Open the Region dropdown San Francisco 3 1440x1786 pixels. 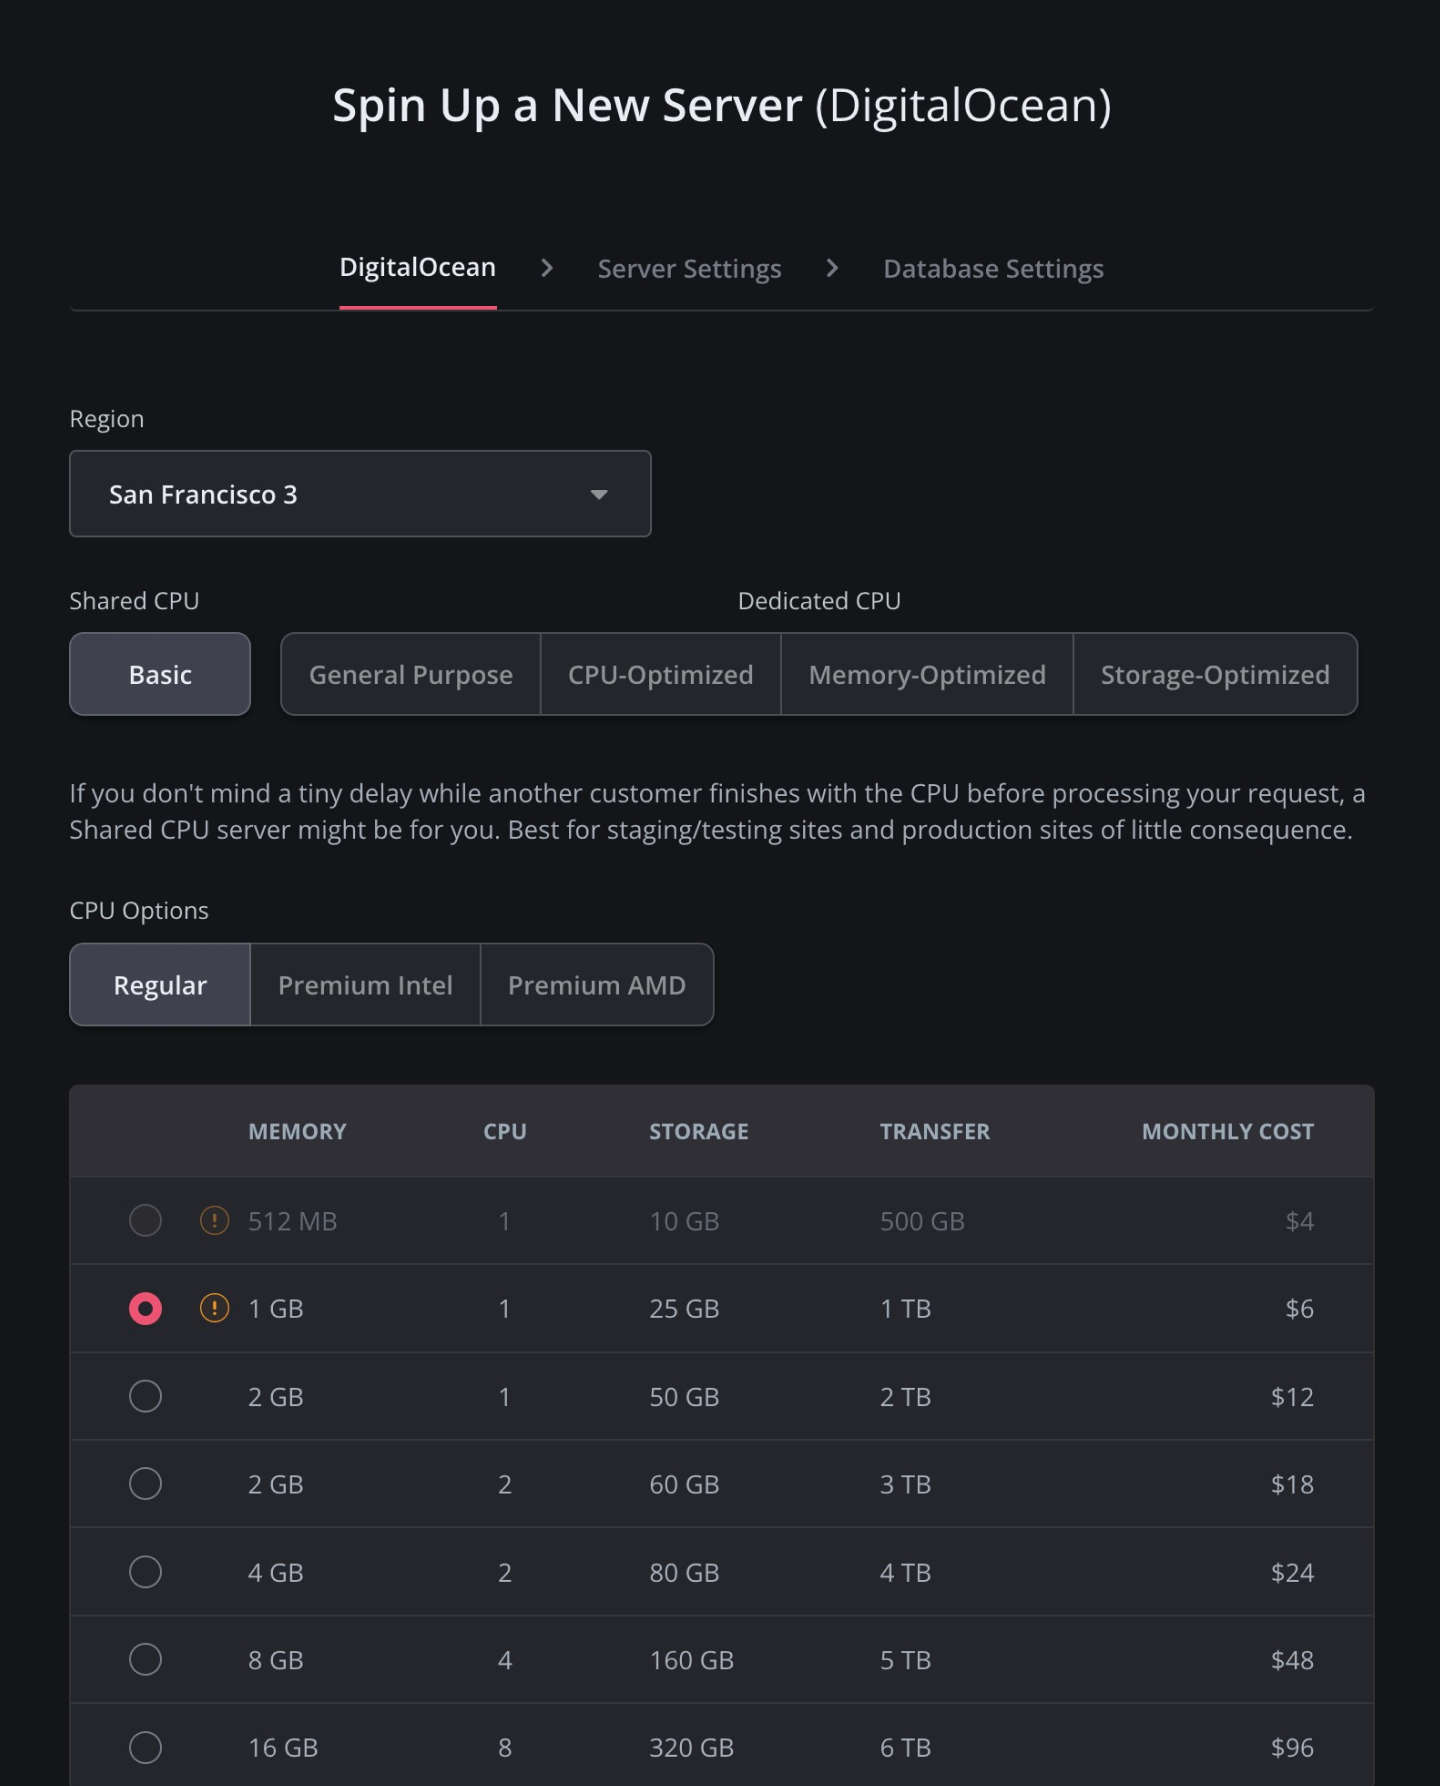360,494
